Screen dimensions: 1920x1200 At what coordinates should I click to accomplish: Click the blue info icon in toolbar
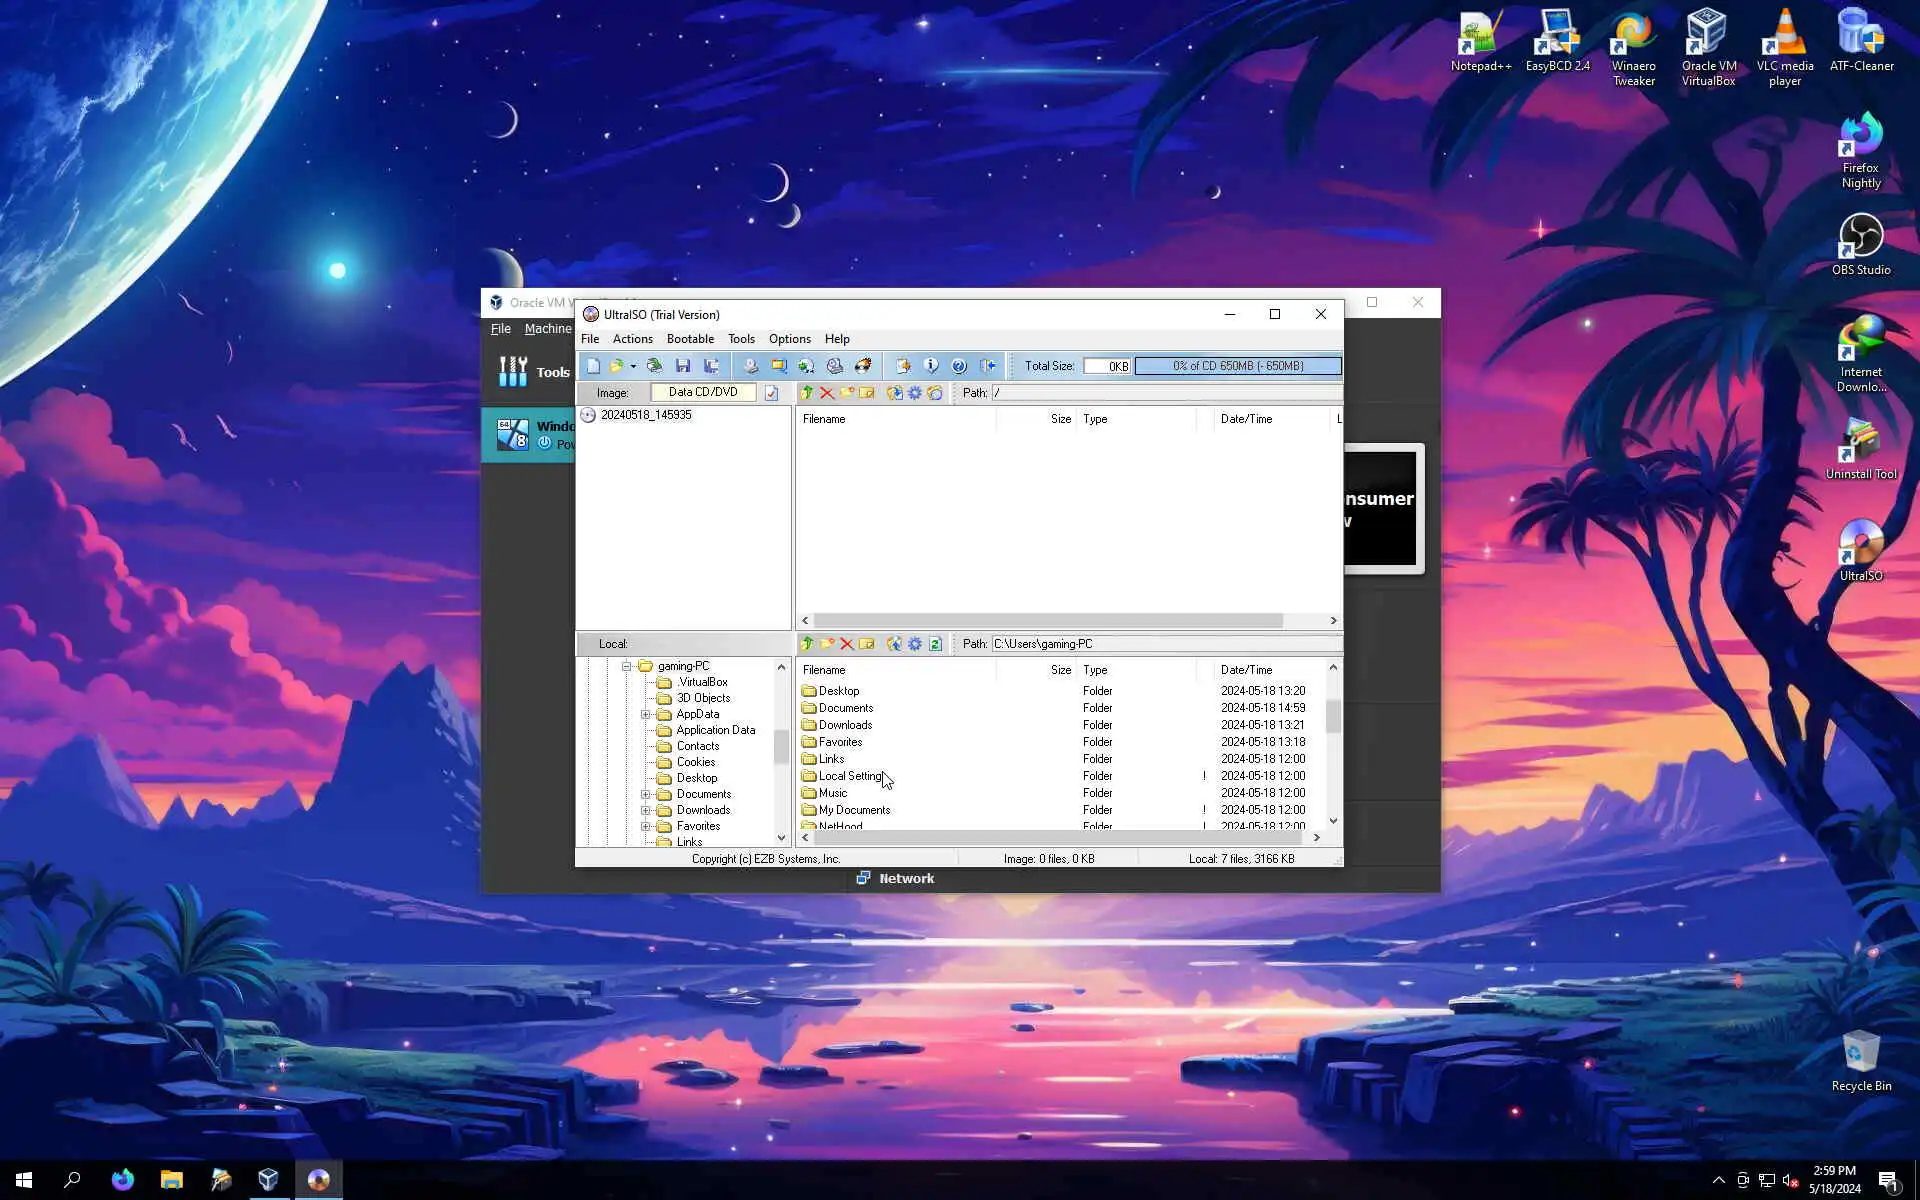[931, 366]
